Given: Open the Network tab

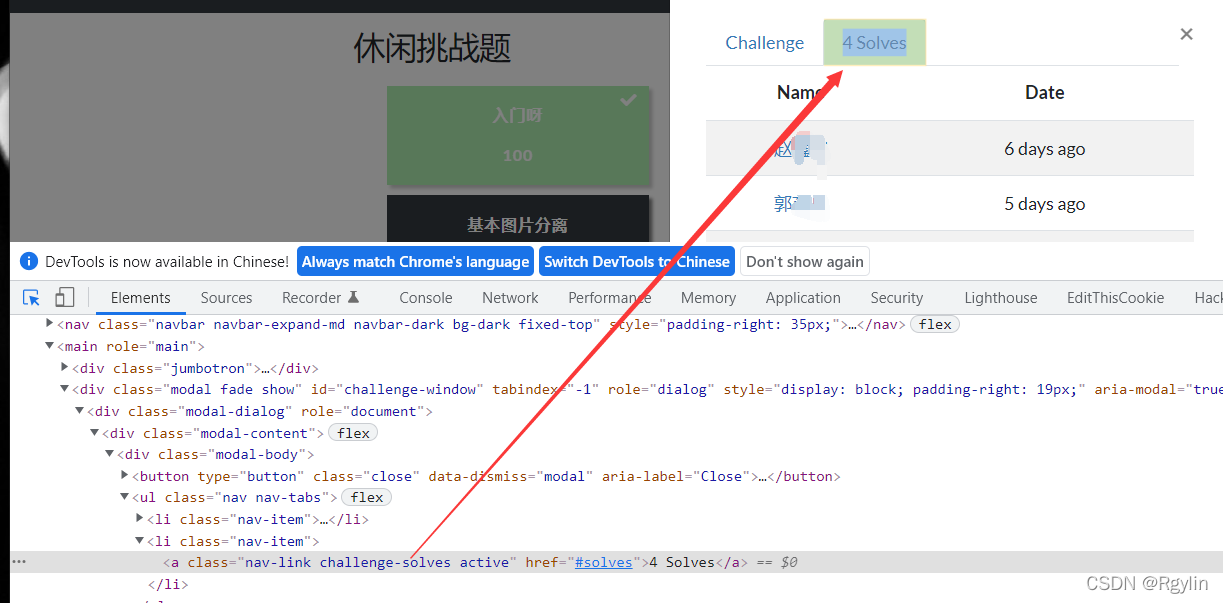Looking at the screenshot, I should click(510, 297).
